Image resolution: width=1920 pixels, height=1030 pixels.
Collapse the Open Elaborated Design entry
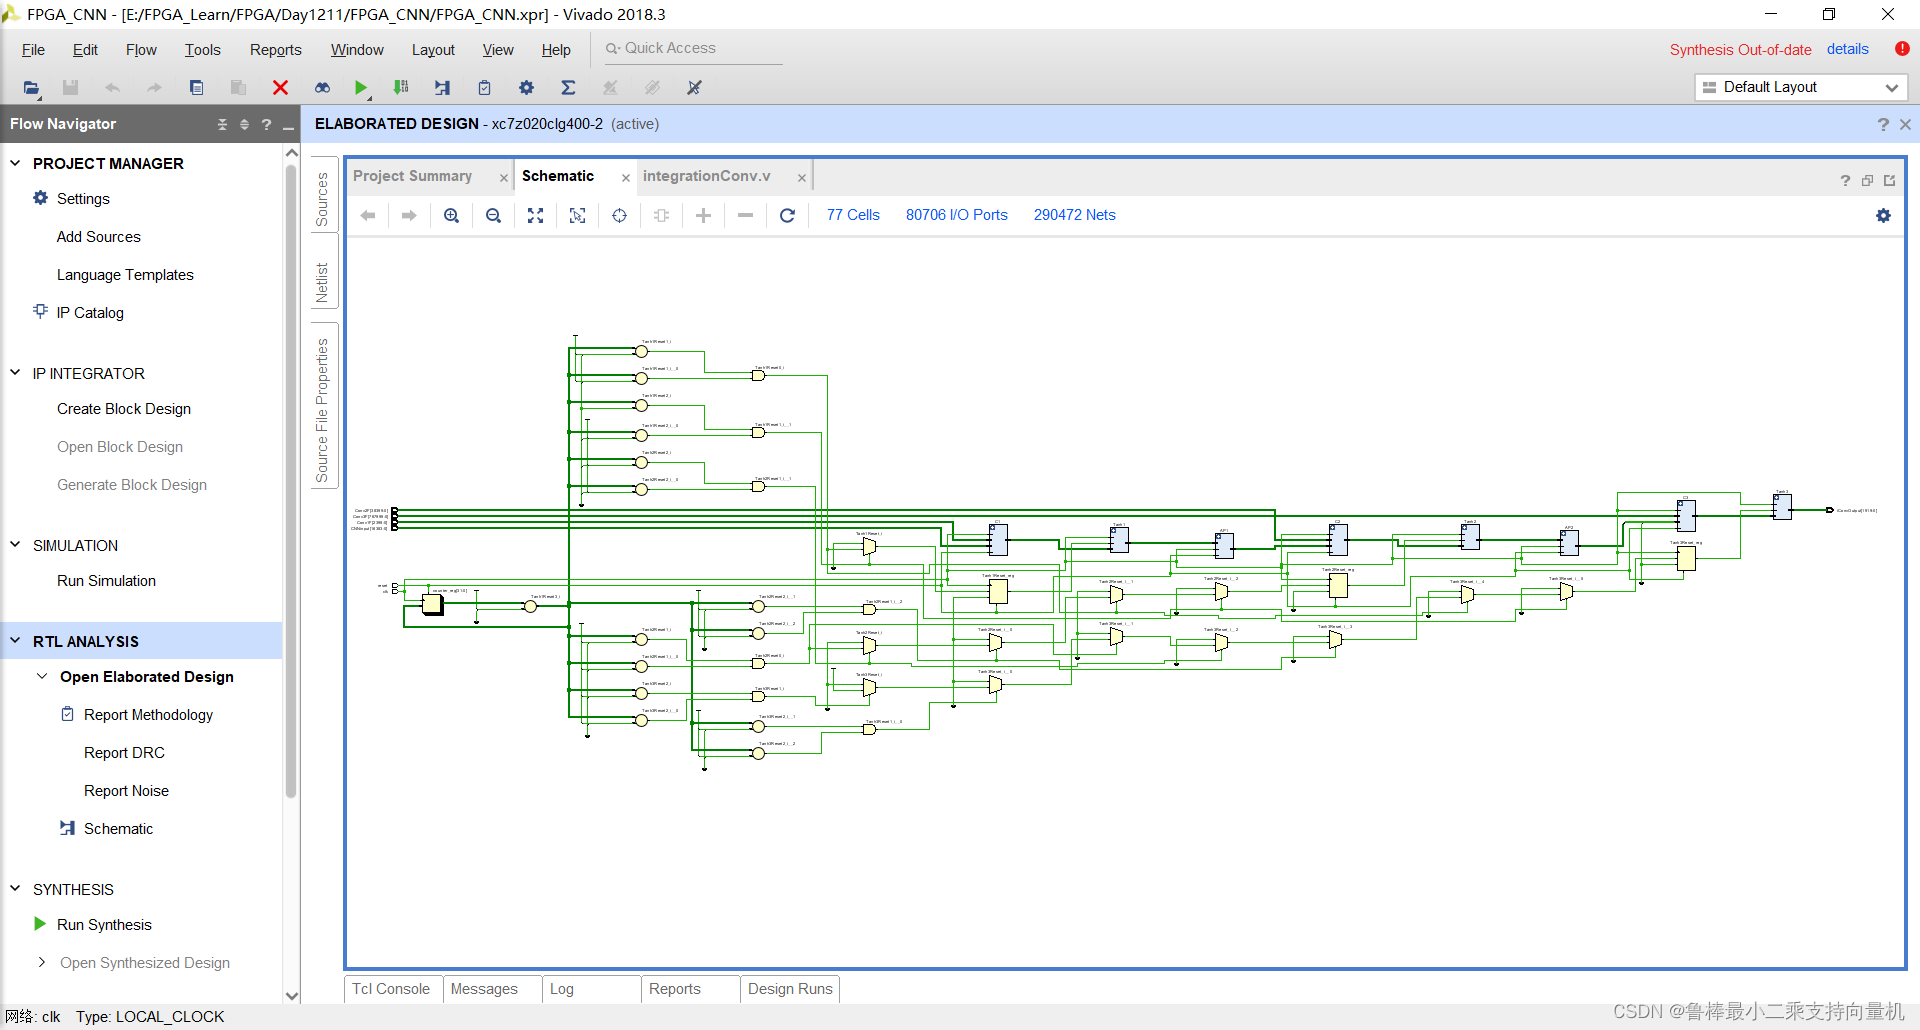tap(42, 676)
